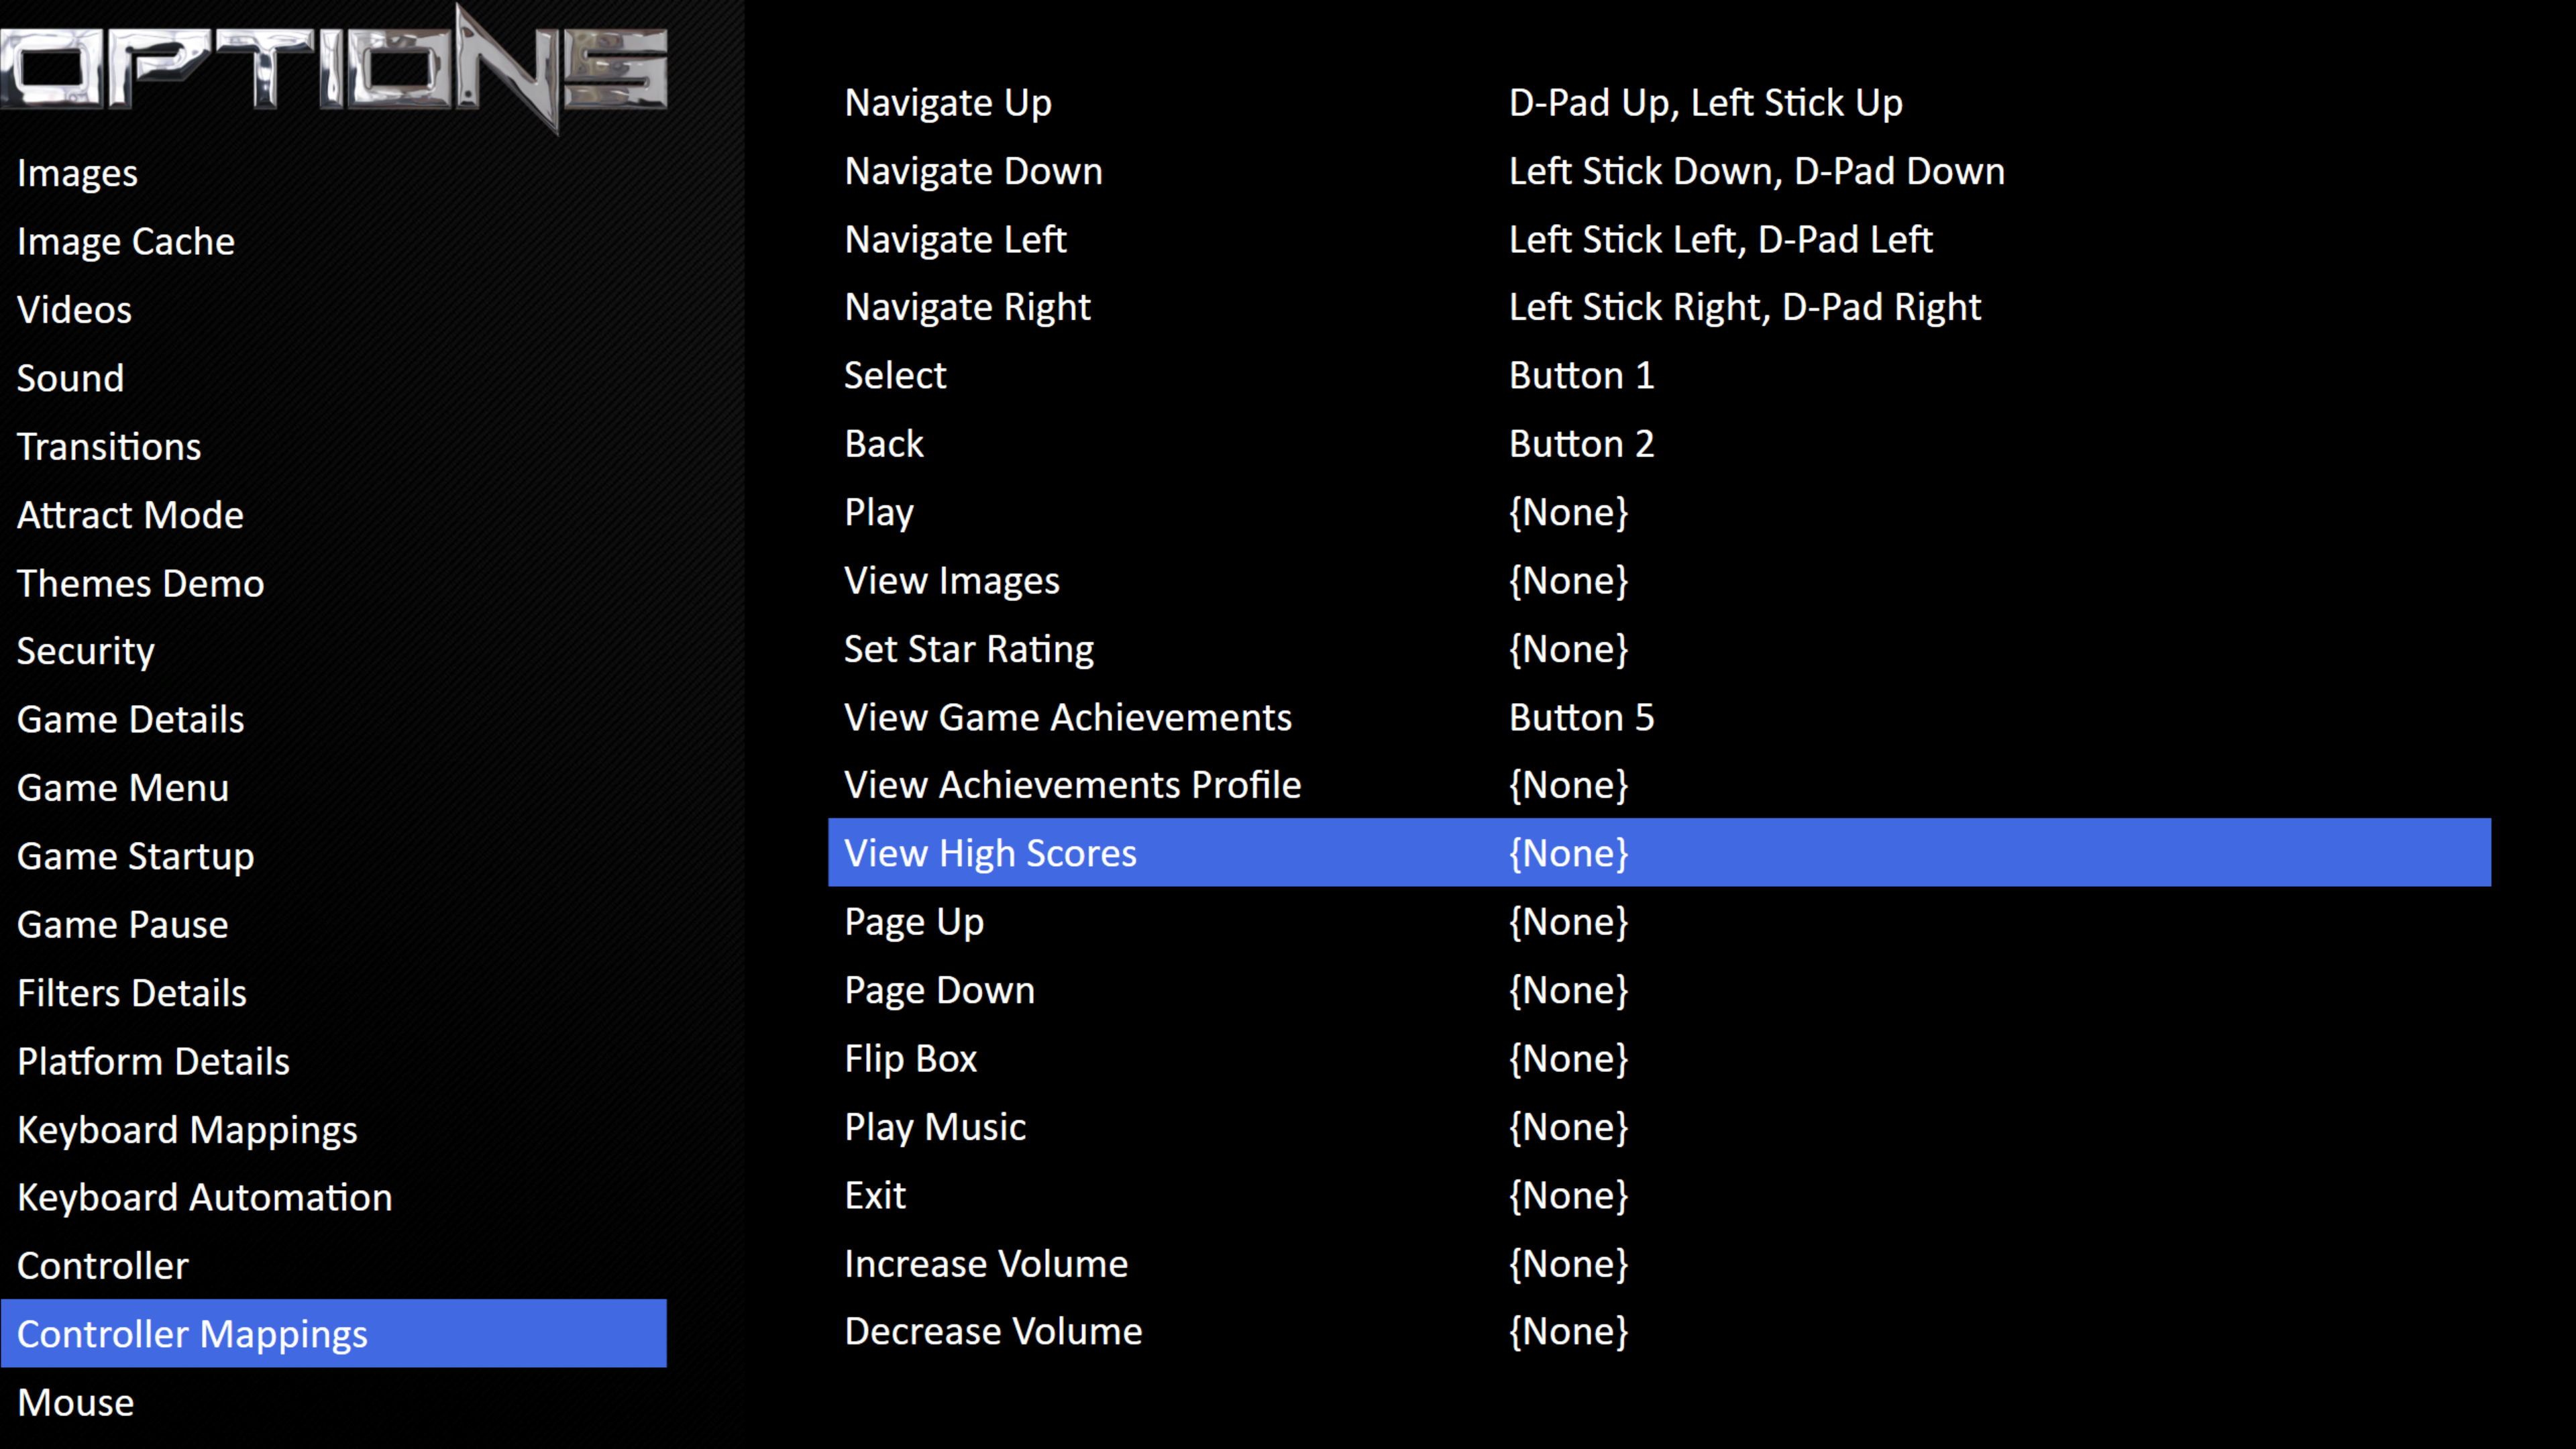Select Videos in the options list
This screenshot has height=1449, width=2576.
334,310
